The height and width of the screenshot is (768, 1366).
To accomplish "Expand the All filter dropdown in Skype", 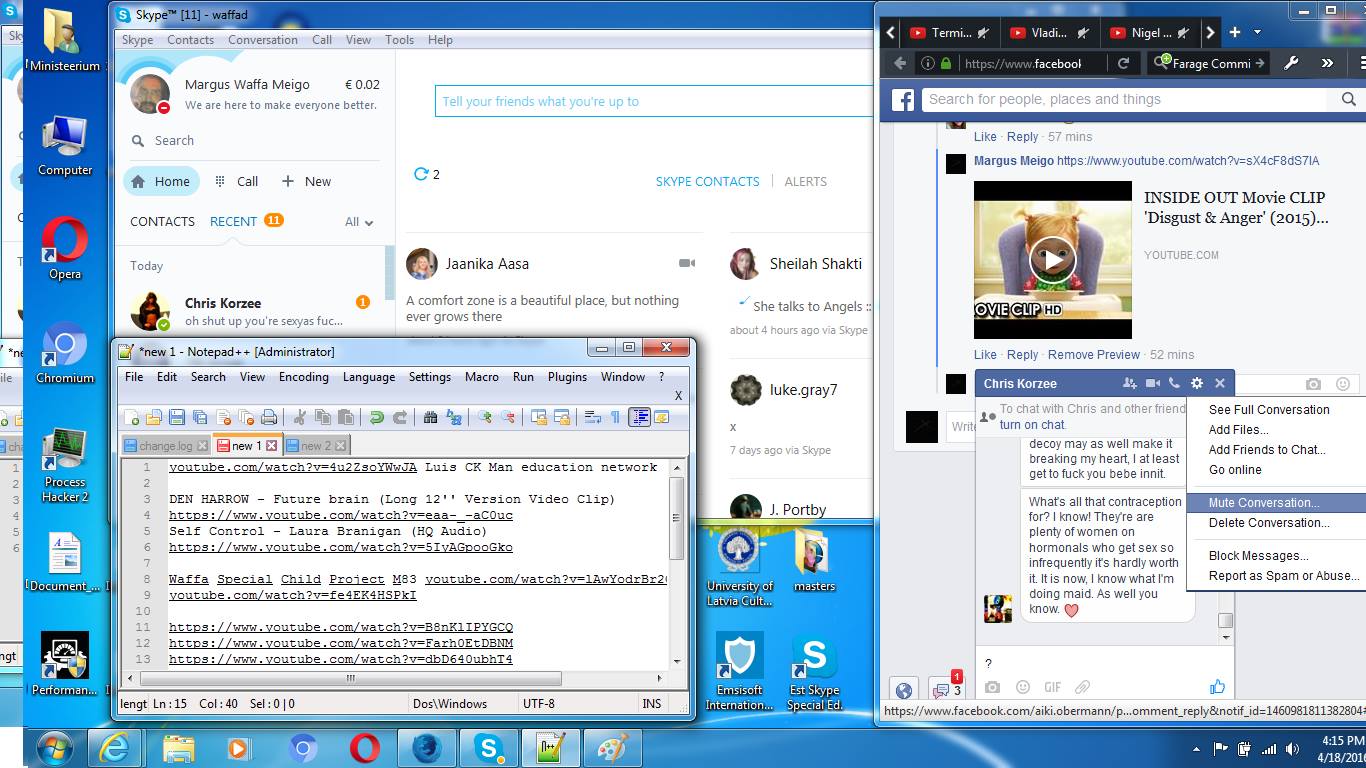I will [359, 222].
